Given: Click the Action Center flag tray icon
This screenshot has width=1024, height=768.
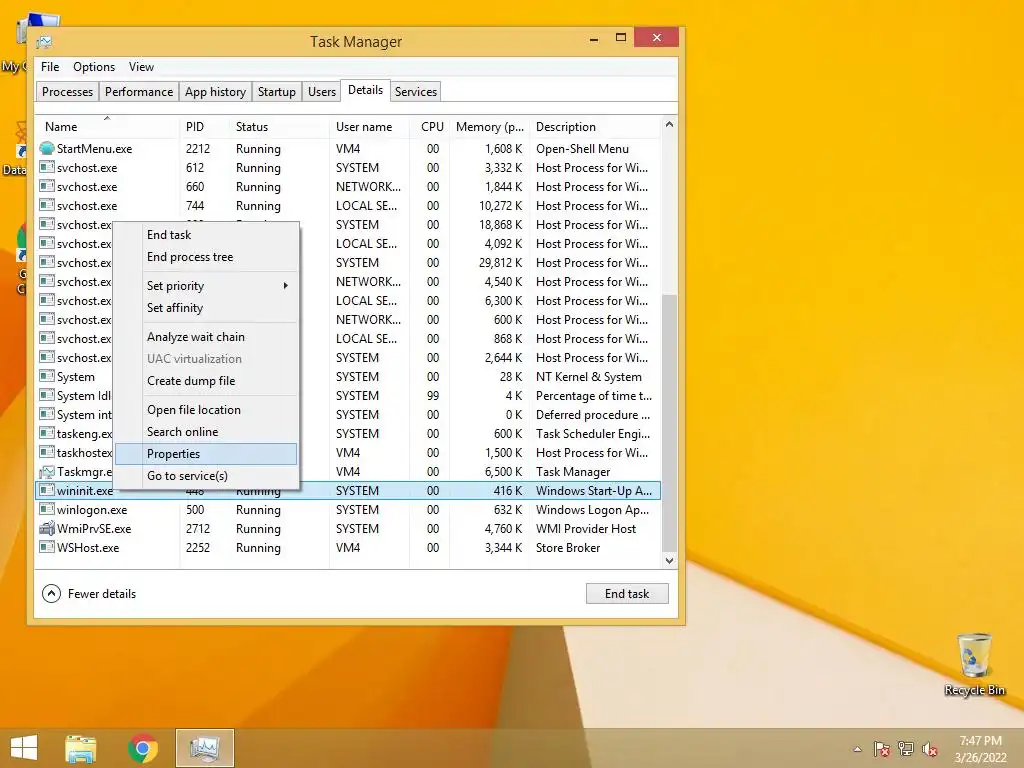Looking at the screenshot, I should pos(881,749).
